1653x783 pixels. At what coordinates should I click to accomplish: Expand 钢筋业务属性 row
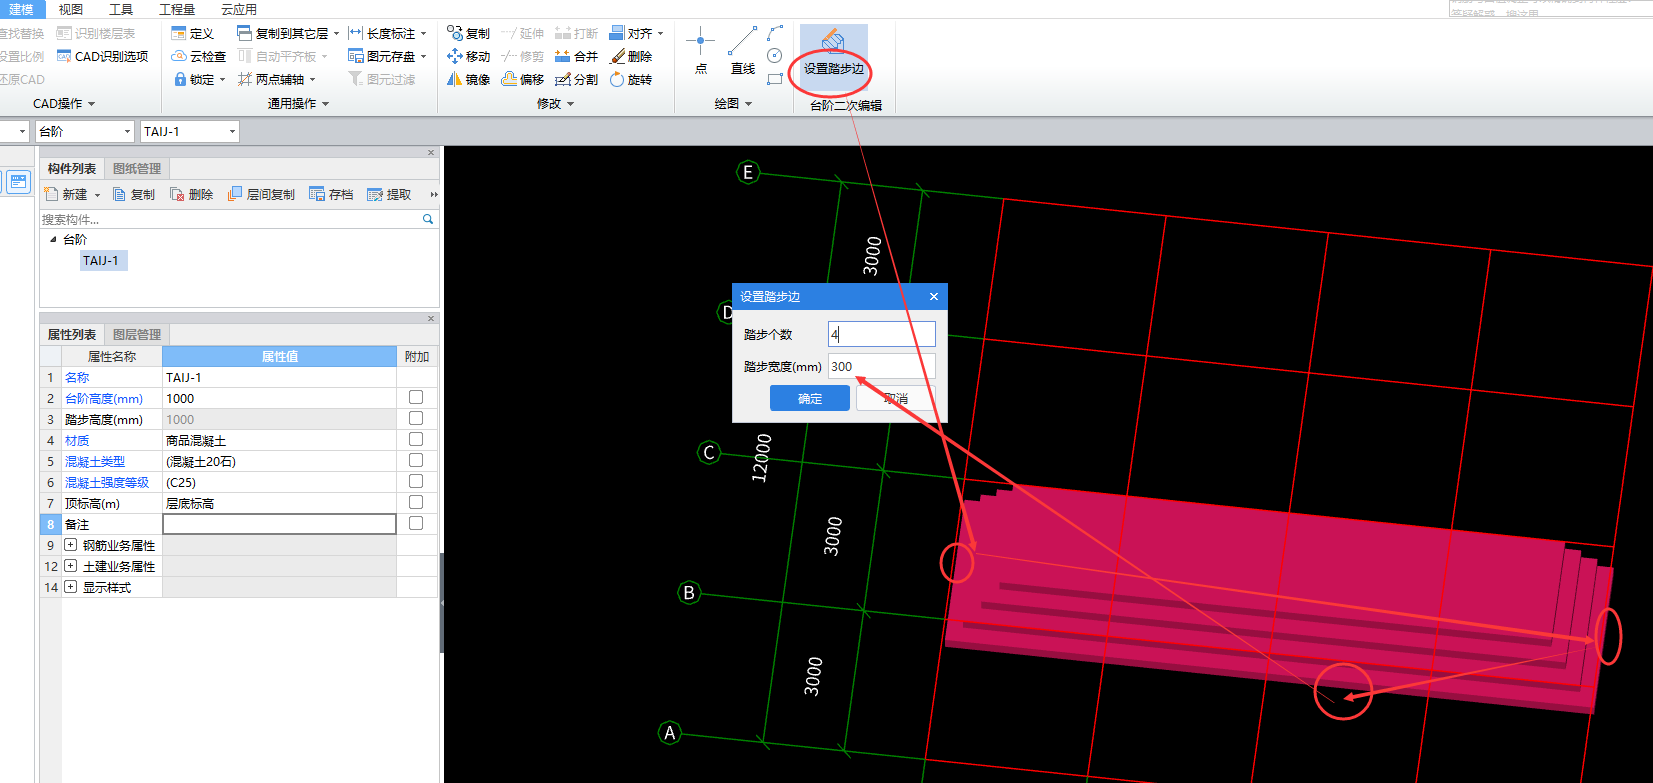[x=71, y=545]
